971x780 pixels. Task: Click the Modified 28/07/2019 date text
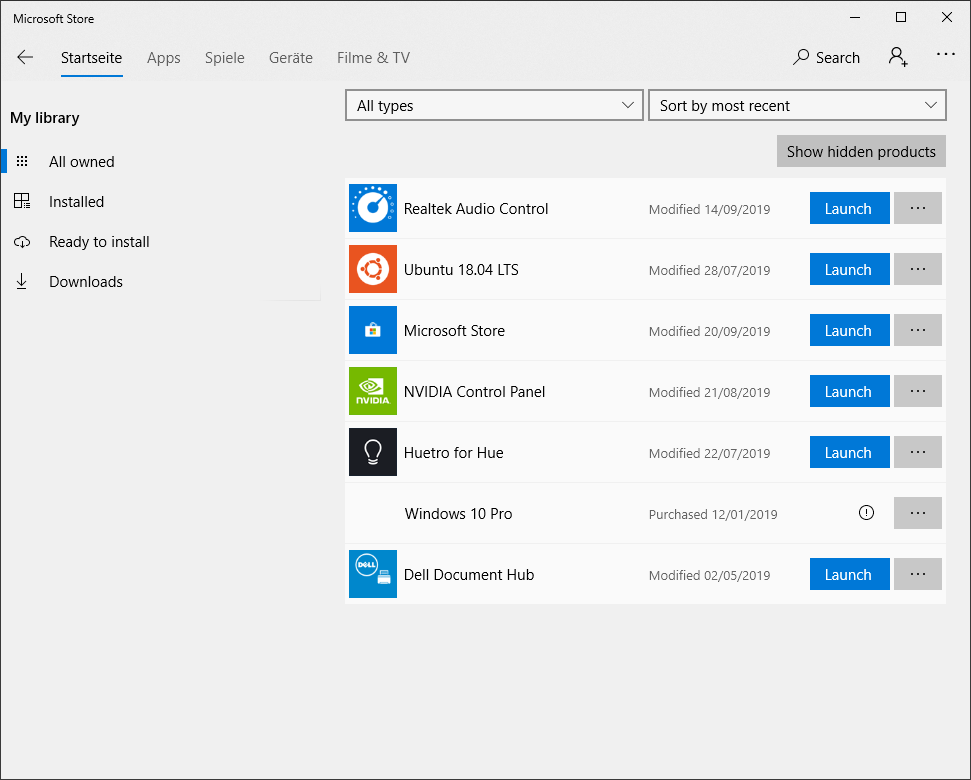click(709, 271)
